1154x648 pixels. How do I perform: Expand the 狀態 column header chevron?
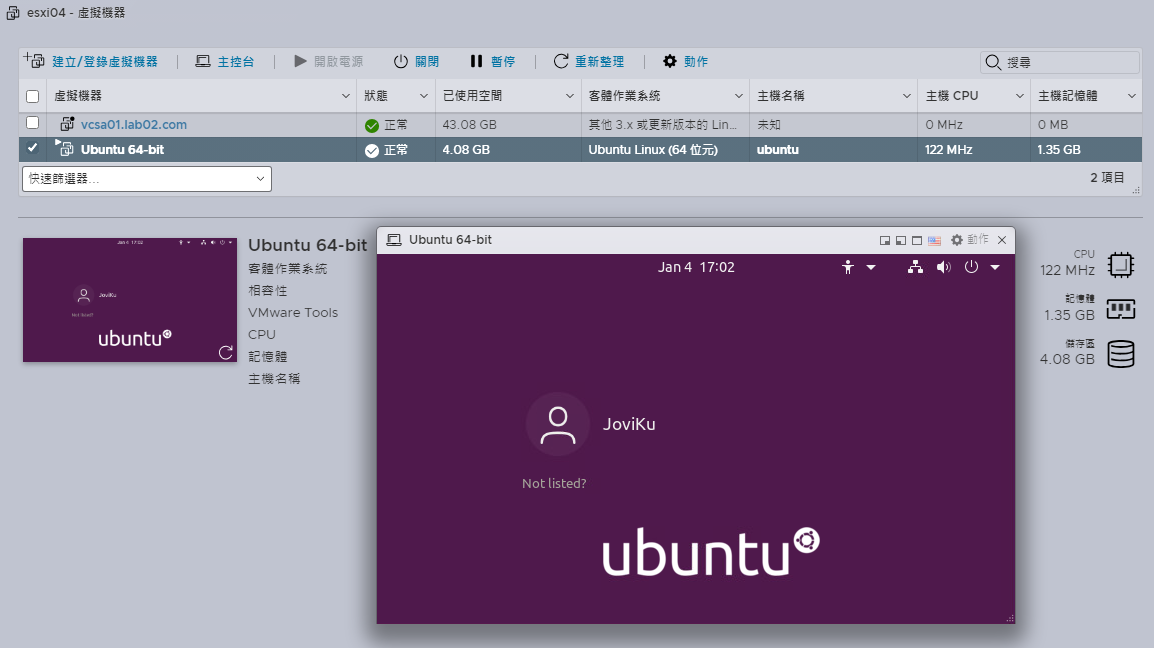424,96
